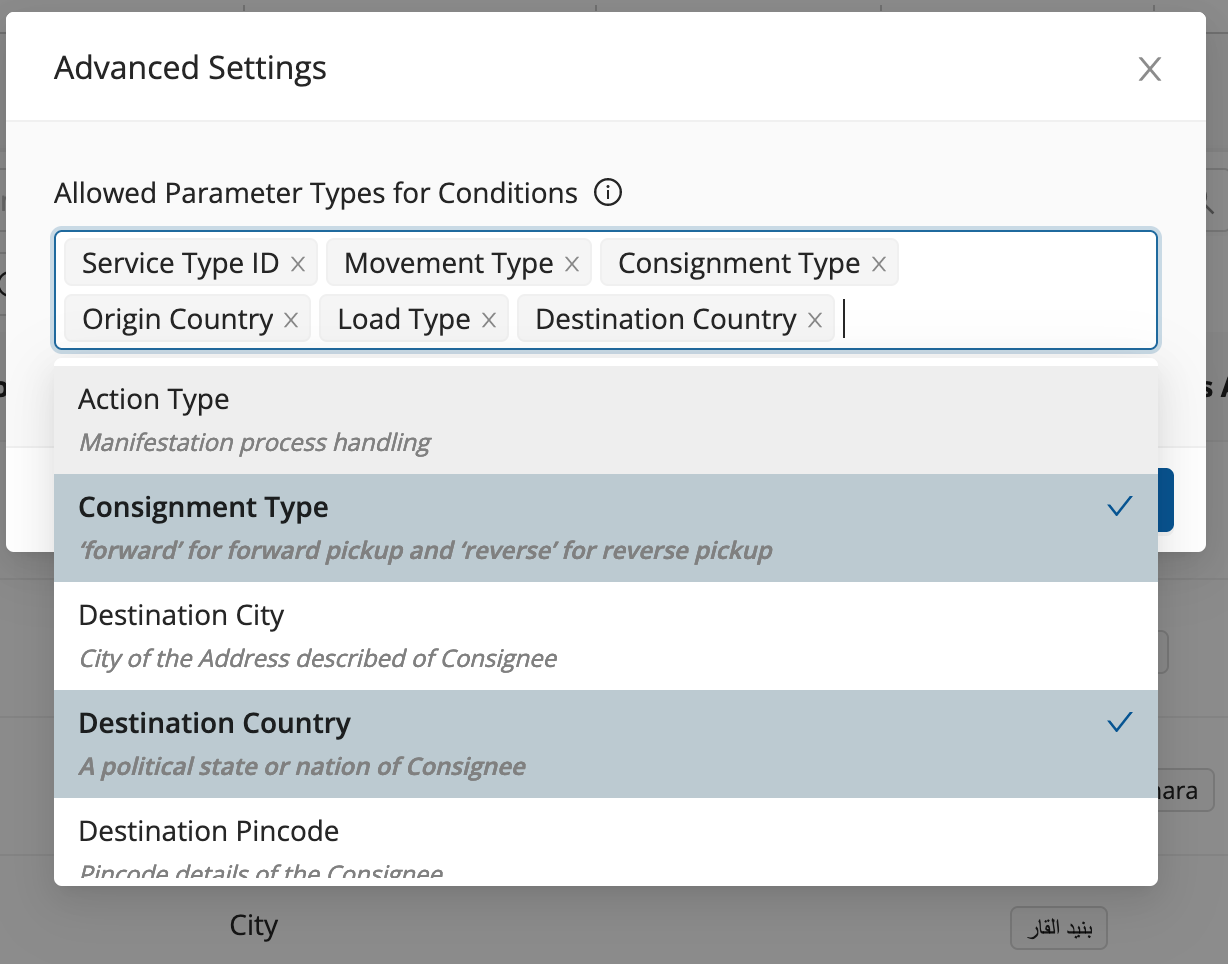Remove the Service Type ID tag
This screenshot has height=964, width=1228.
(298, 264)
